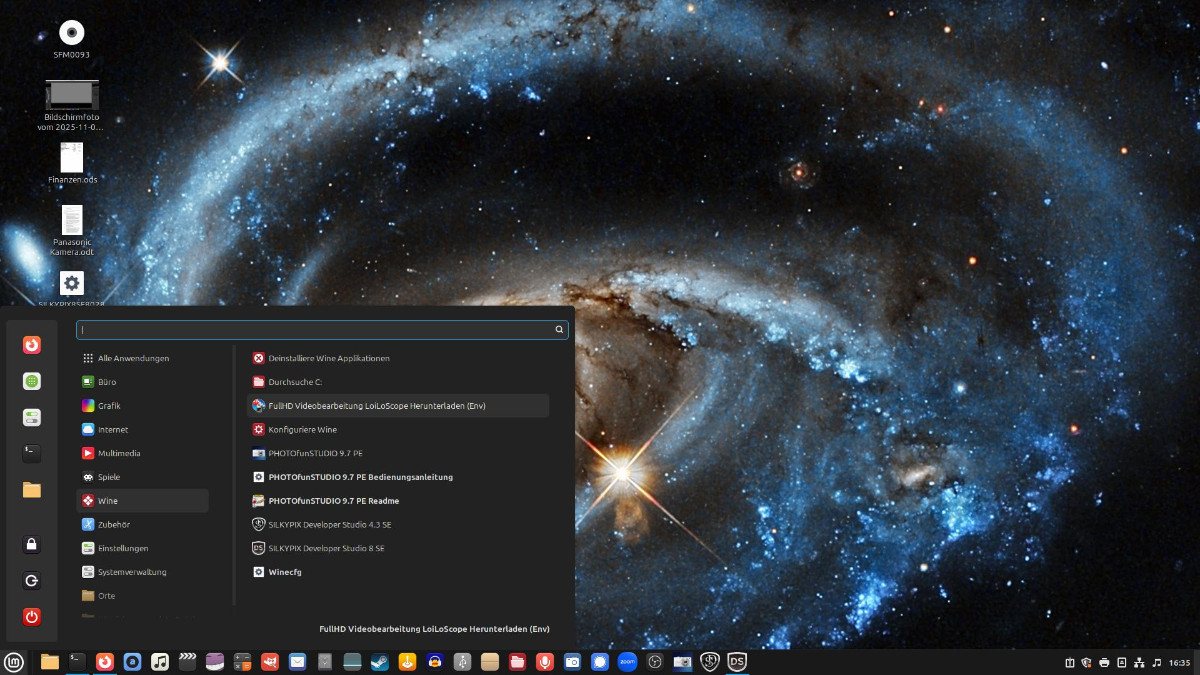Screen dimensions: 1200x675
Task: Launch SILKYPIX Developer Studio 8 SE
Action: click(x=326, y=548)
